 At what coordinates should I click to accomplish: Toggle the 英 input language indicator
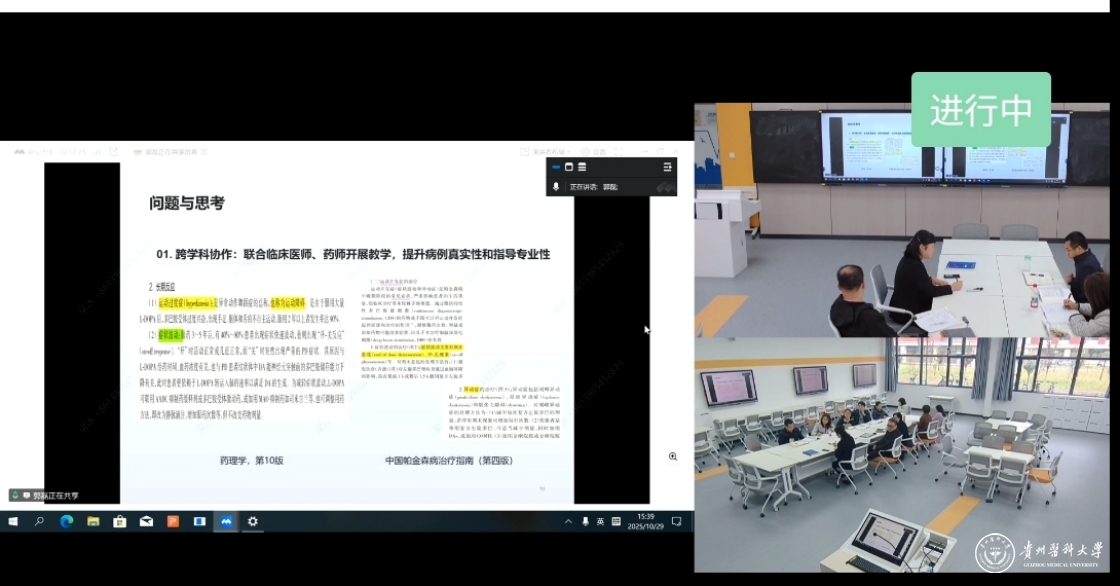[x=600, y=521]
